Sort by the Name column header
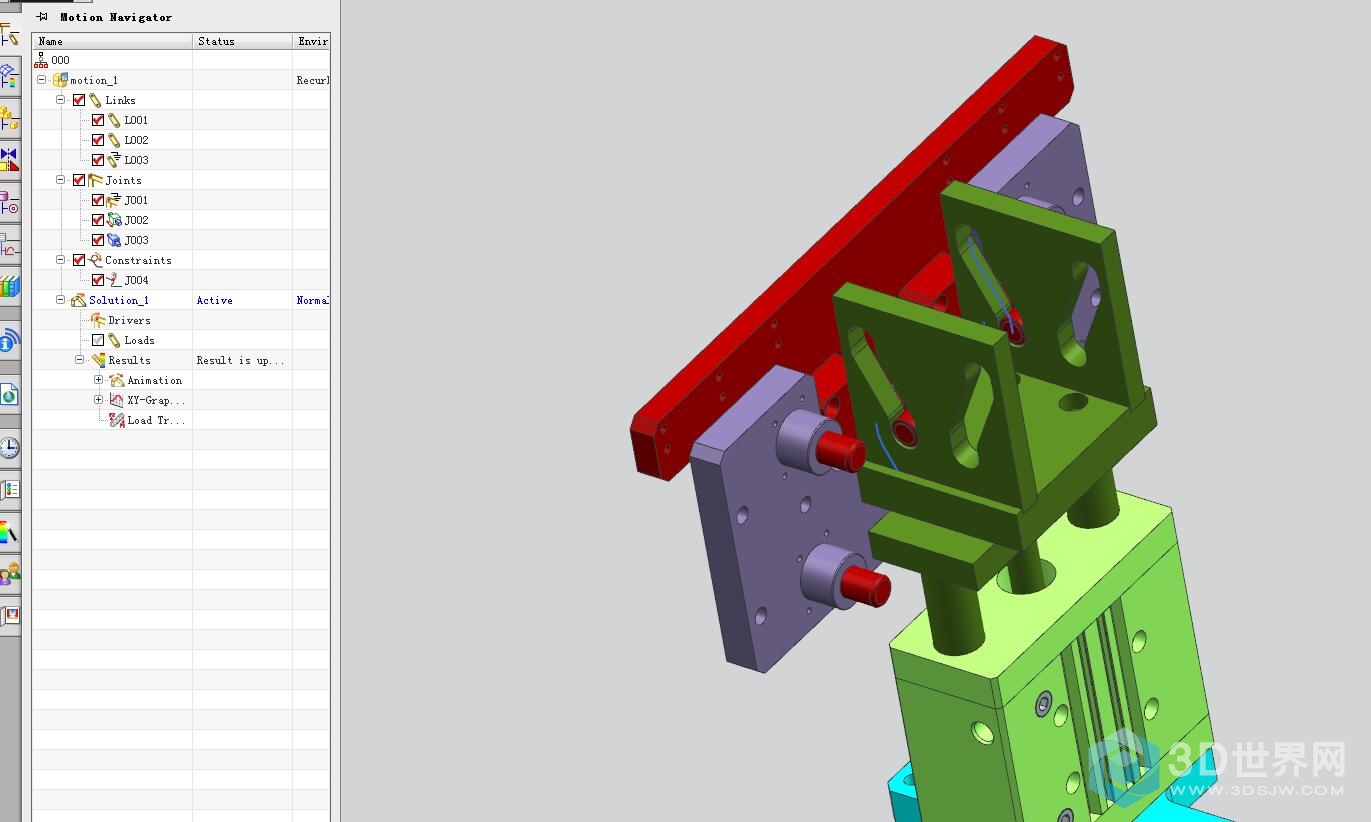This screenshot has height=822, width=1371. [x=112, y=41]
